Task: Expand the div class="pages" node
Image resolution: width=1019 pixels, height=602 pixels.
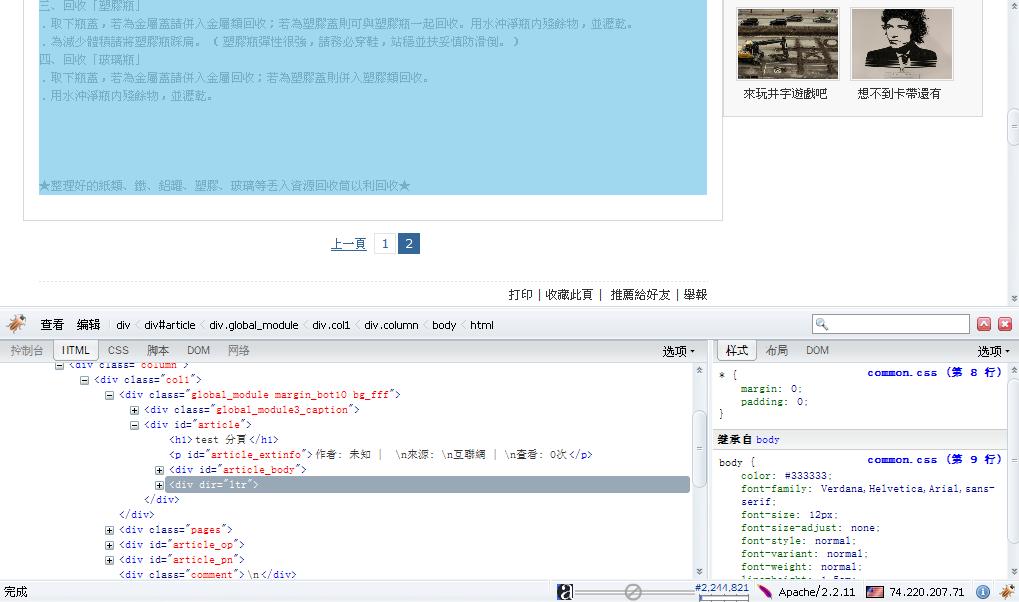Action: [x=109, y=530]
